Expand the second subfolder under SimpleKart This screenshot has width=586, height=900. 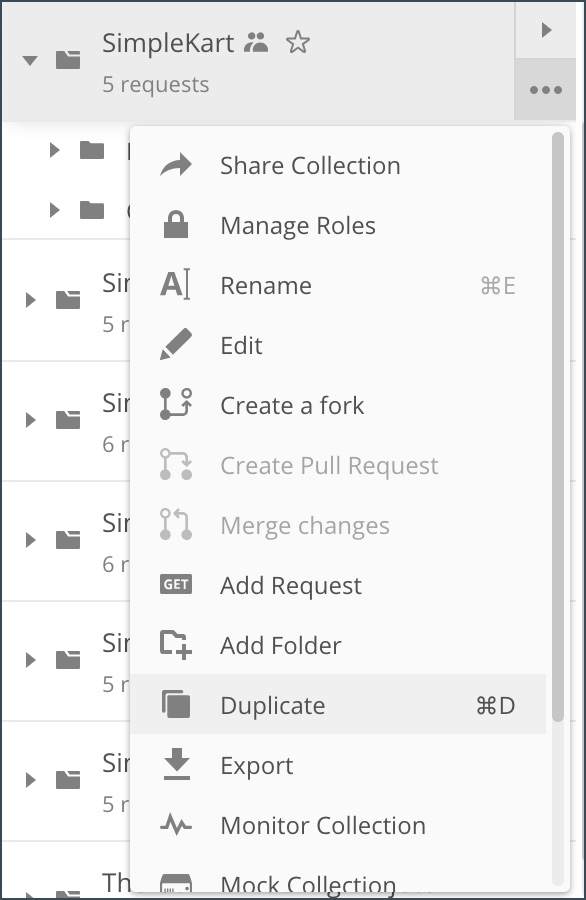tap(55, 210)
